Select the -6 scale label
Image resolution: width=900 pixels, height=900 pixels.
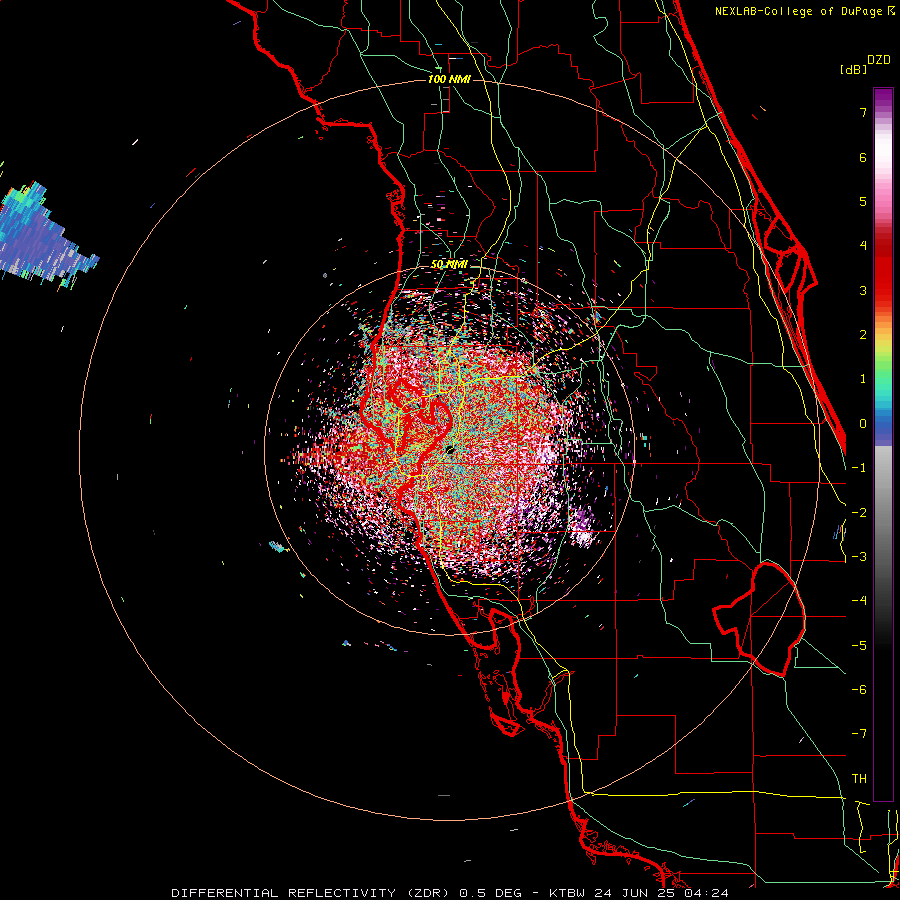coord(859,690)
